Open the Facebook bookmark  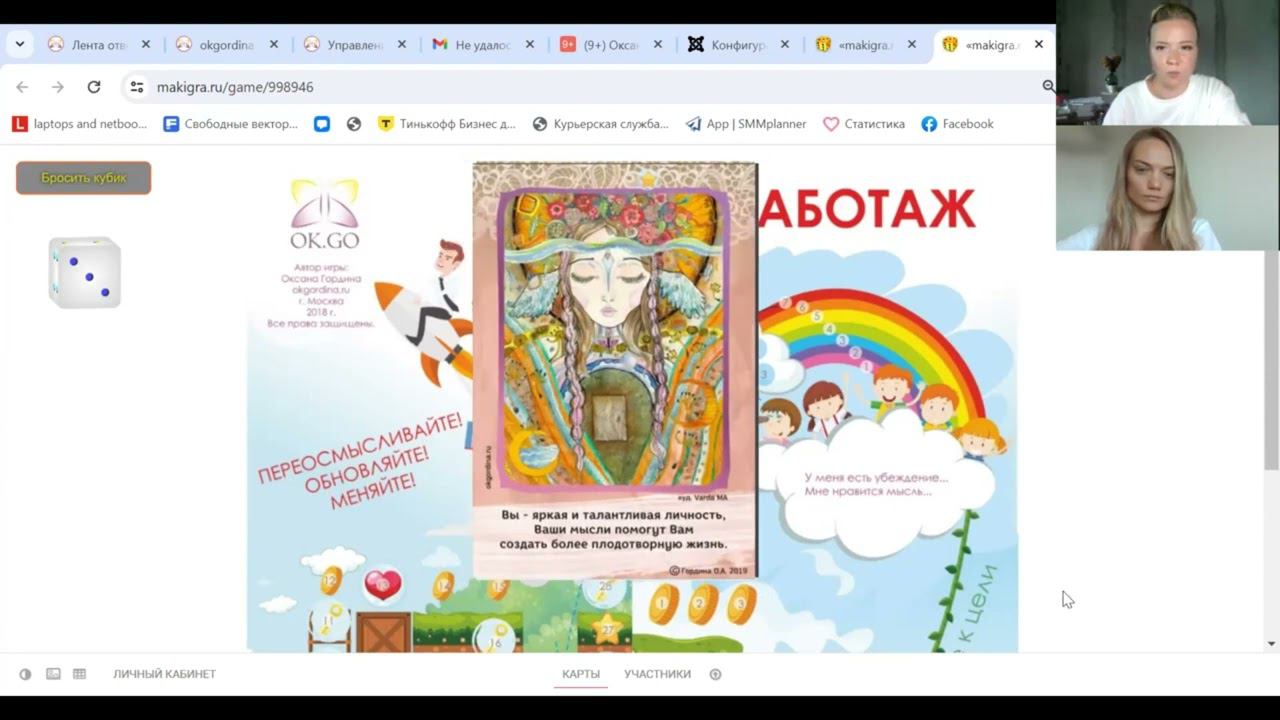958,124
